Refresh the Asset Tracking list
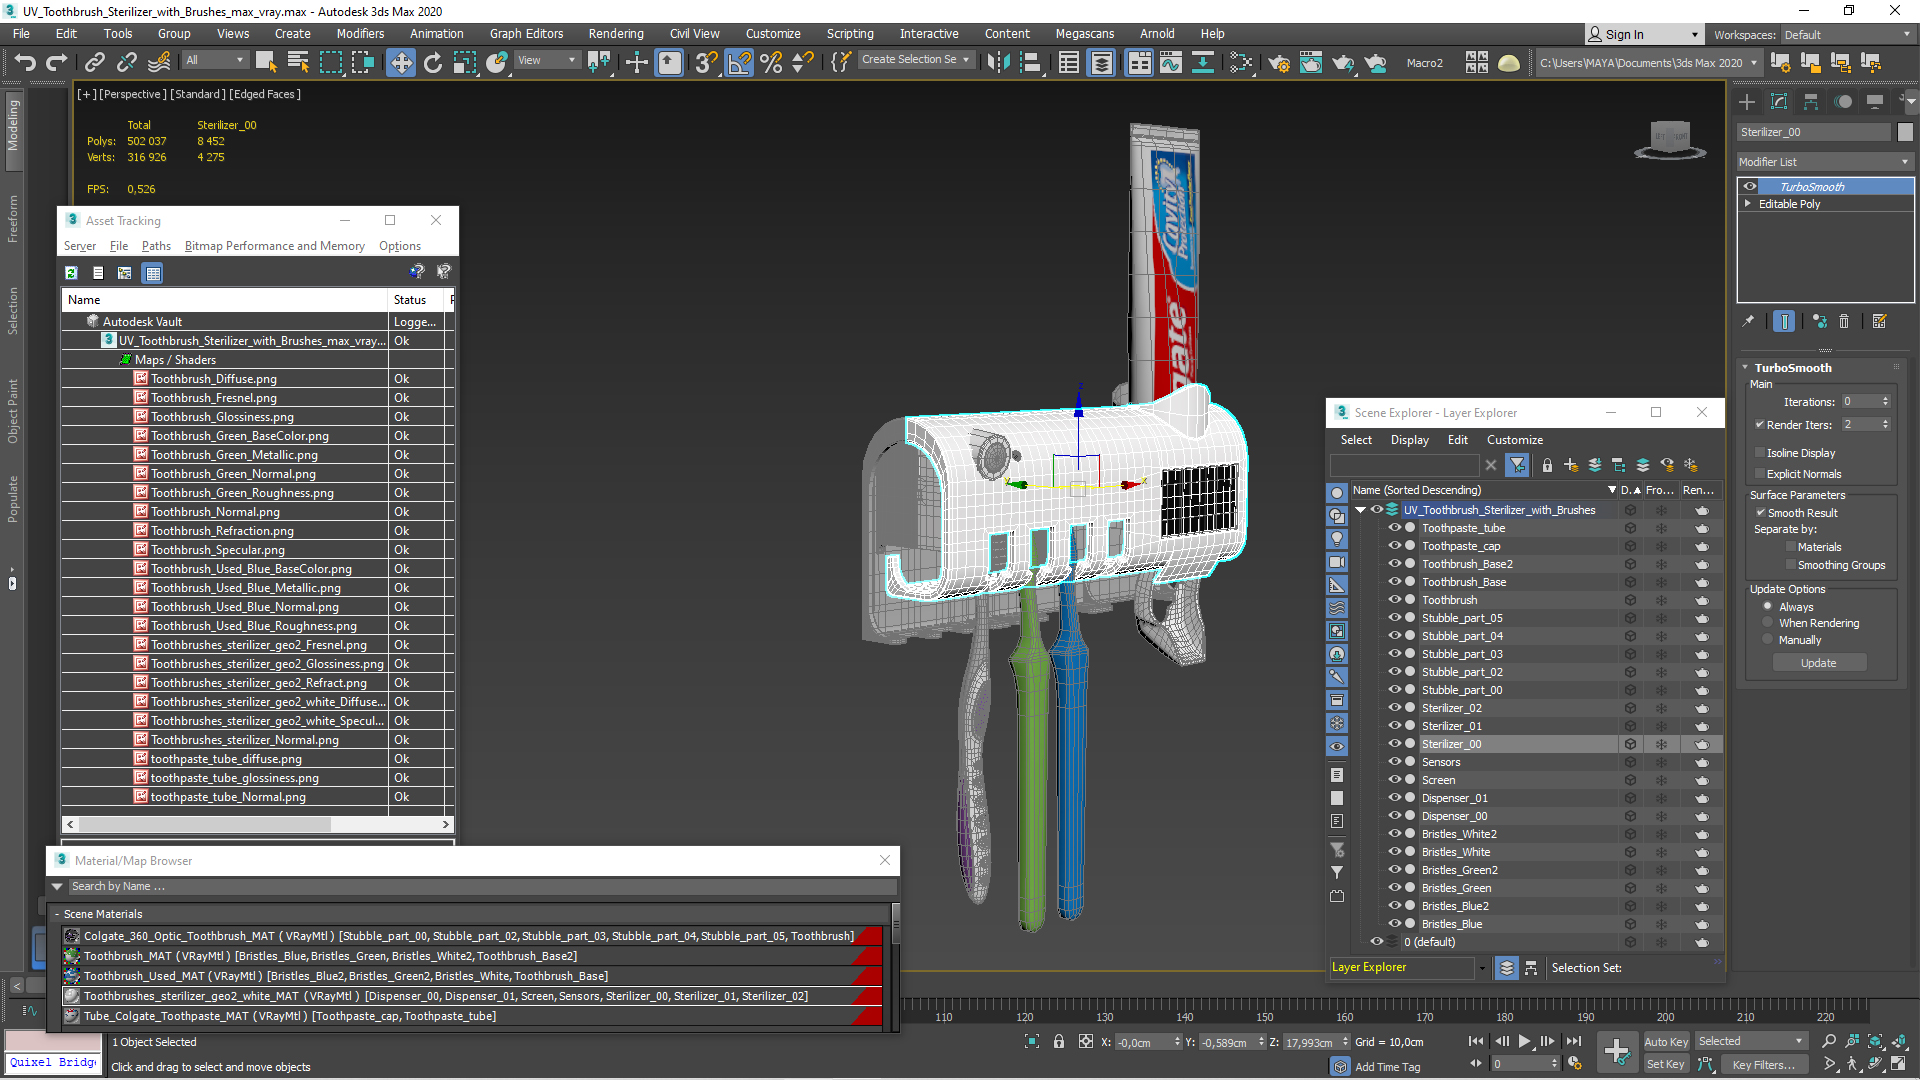1920x1080 pixels. tap(71, 273)
